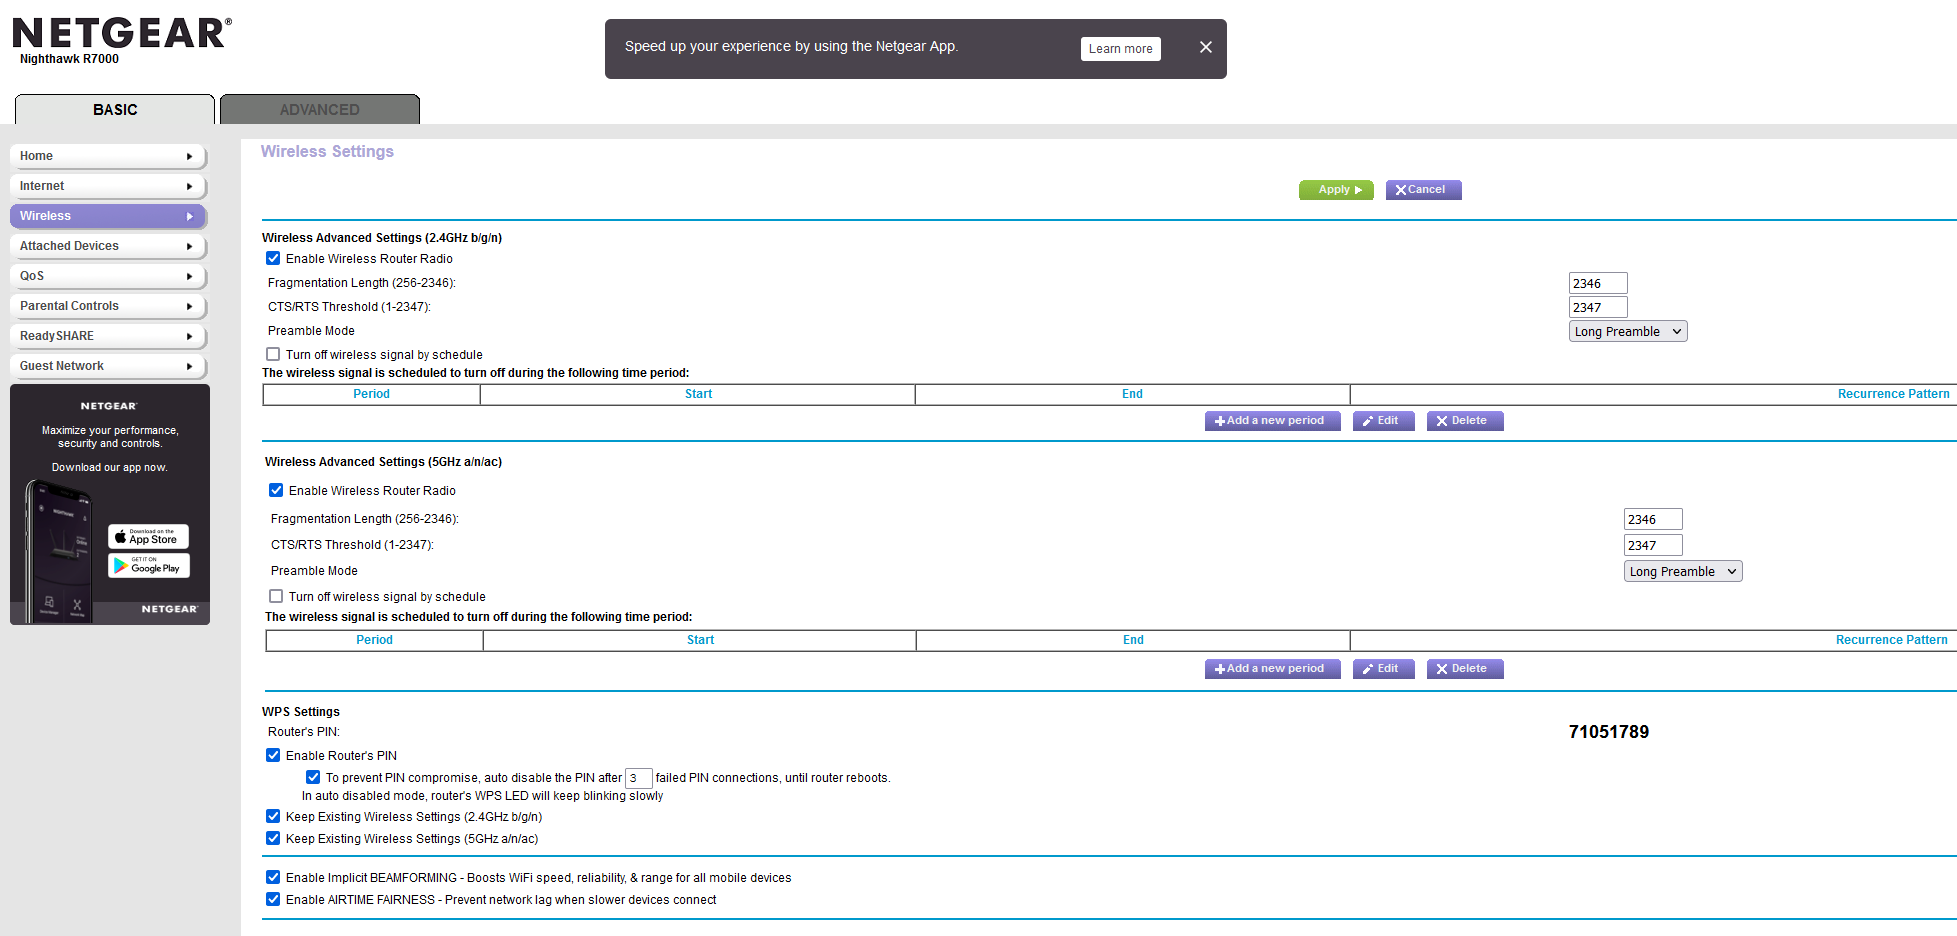Cancel the wireless settings changes

coord(1422,190)
